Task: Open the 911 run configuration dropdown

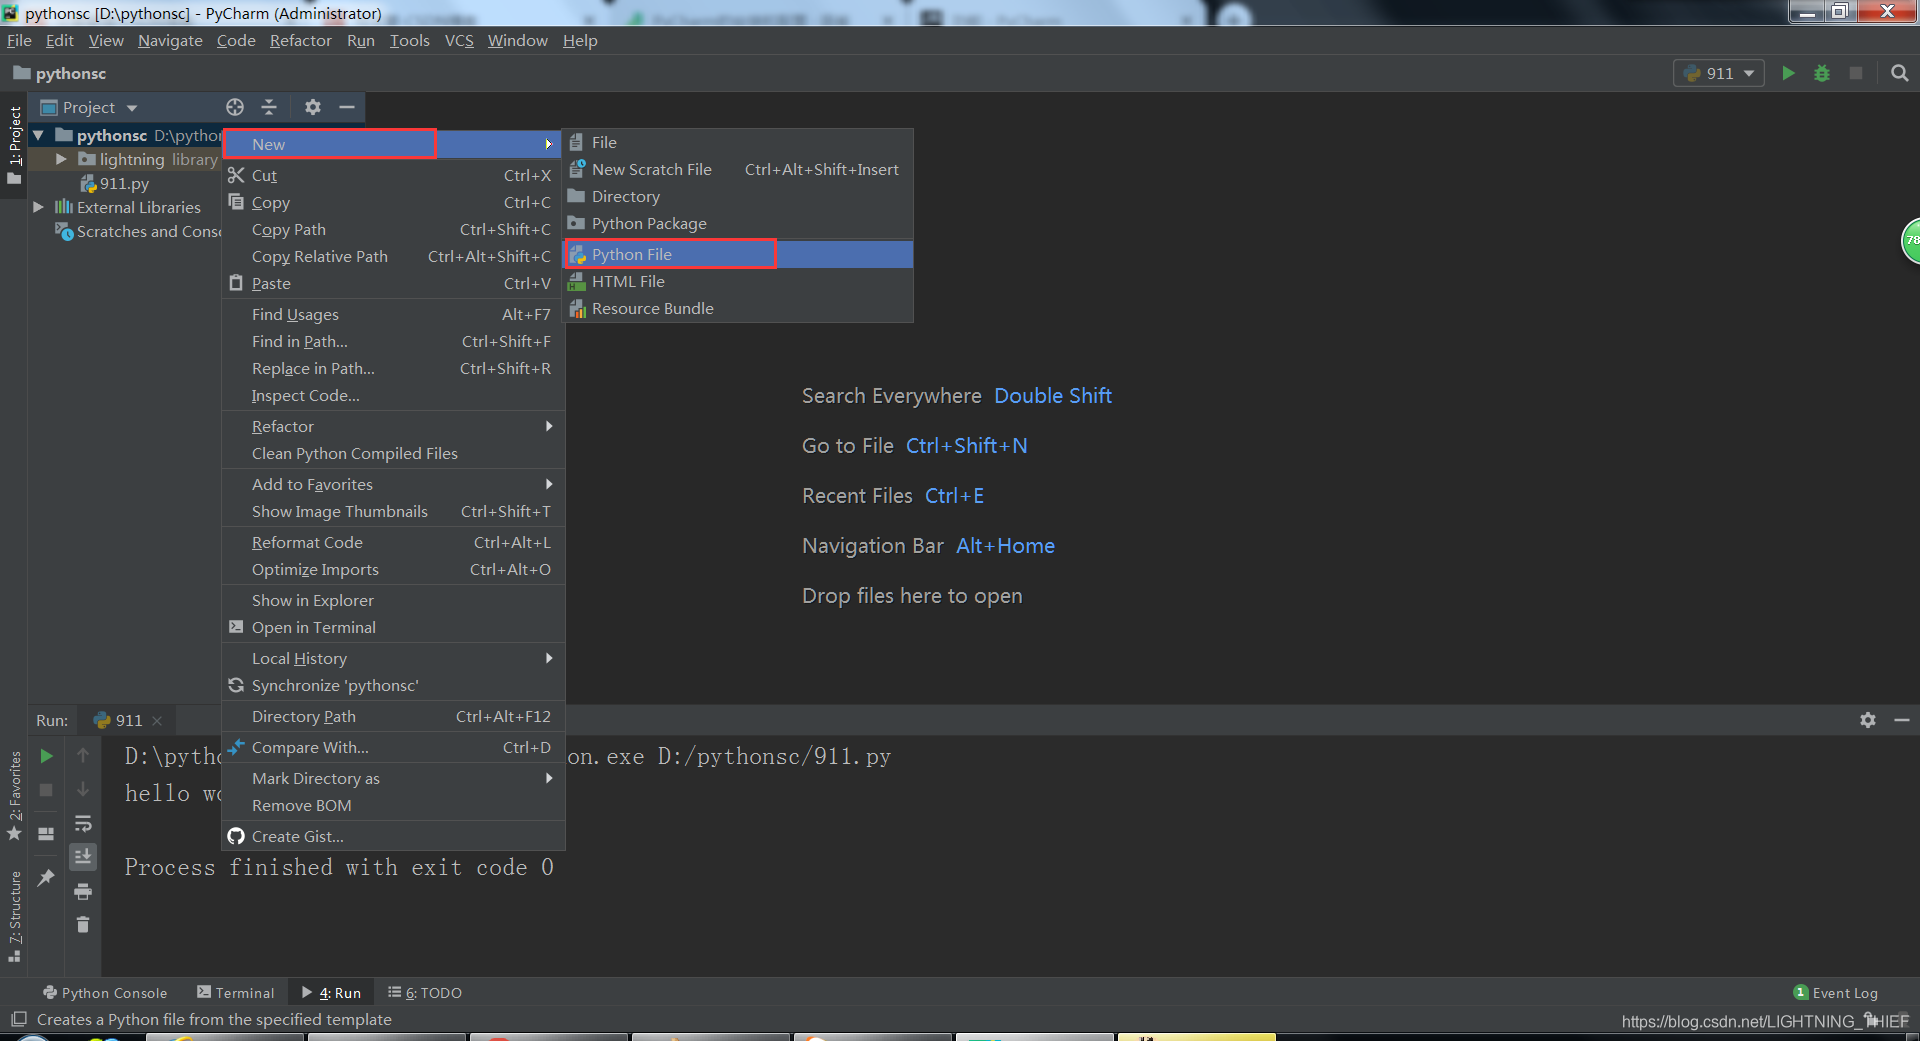Action: tap(1719, 73)
